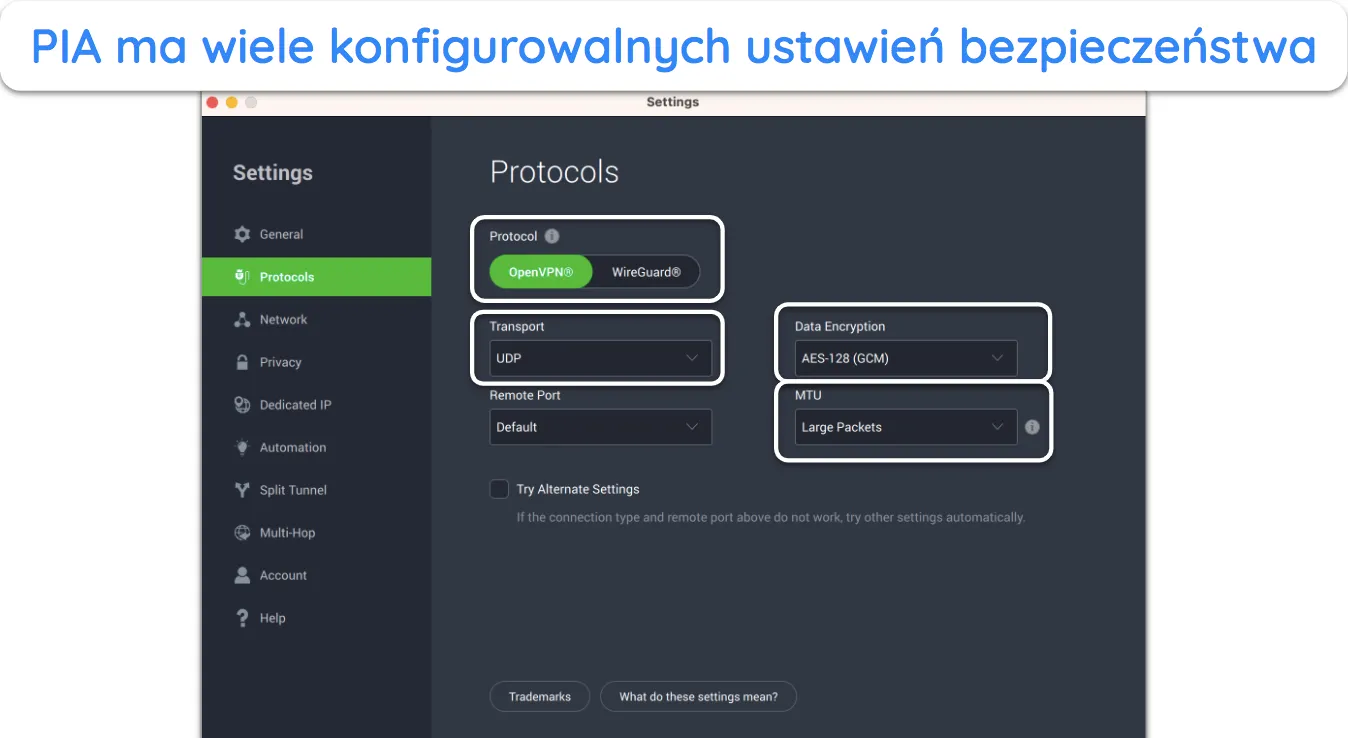The width and height of the screenshot is (1348, 738).
Task: Click the Dedicated IP globe icon
Action: click(x=242, y=405)
